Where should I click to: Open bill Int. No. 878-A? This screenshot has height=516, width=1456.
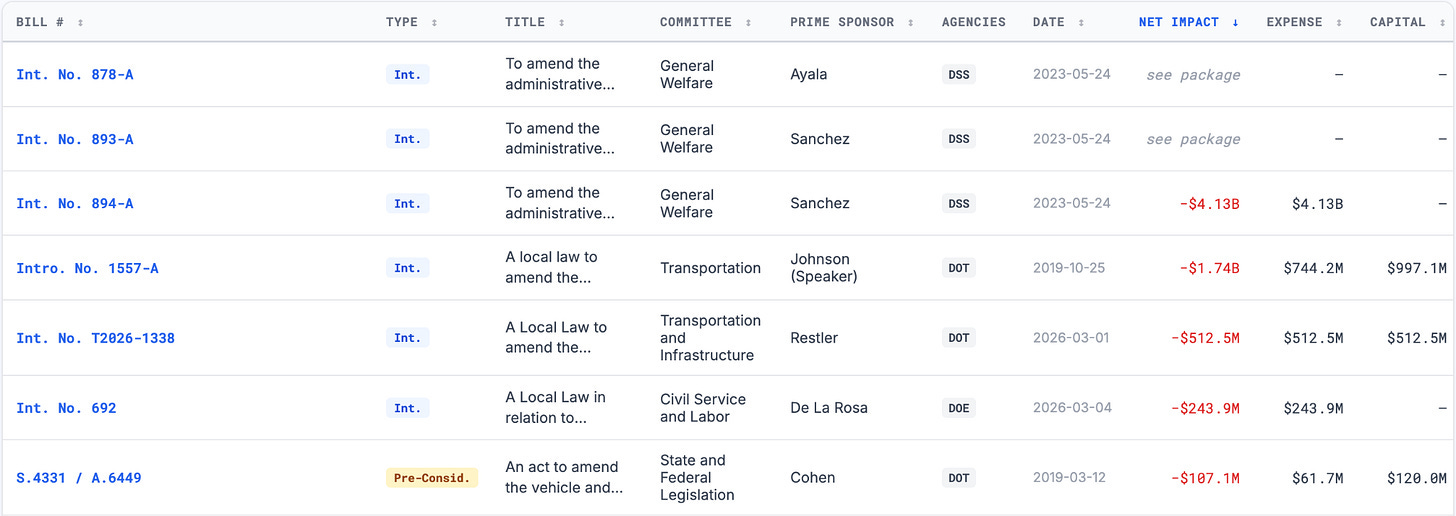tap(75, 75)
